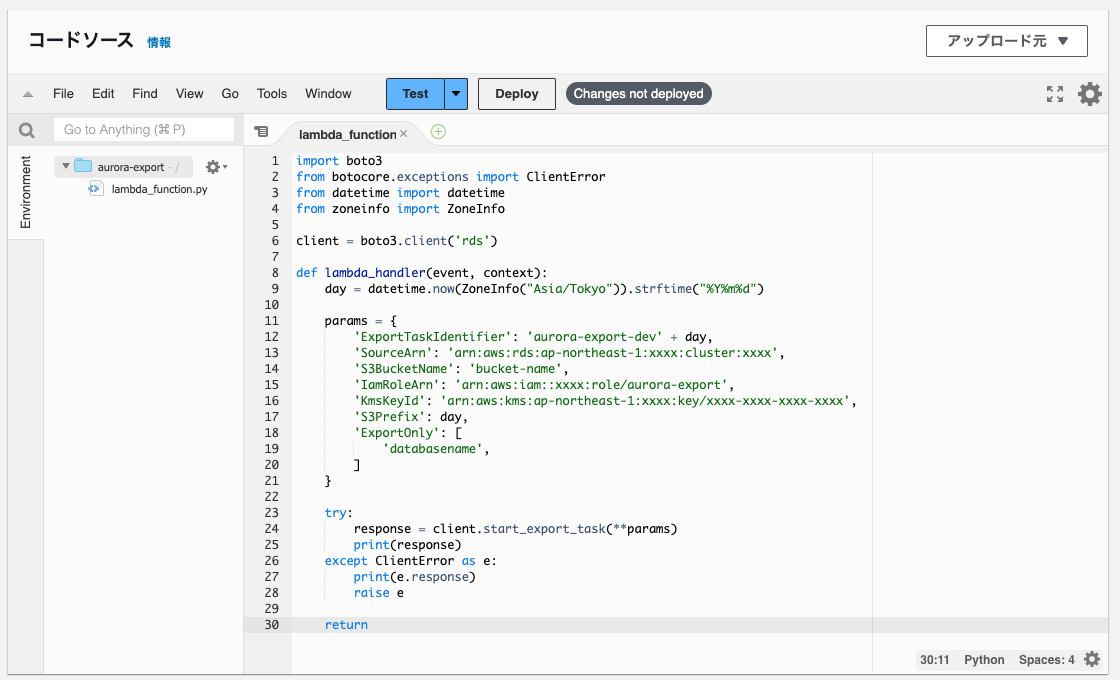Collapse the aurora-export folder tree
The height and width of the screenshot is (680, 1120).
tap(66, 167)
